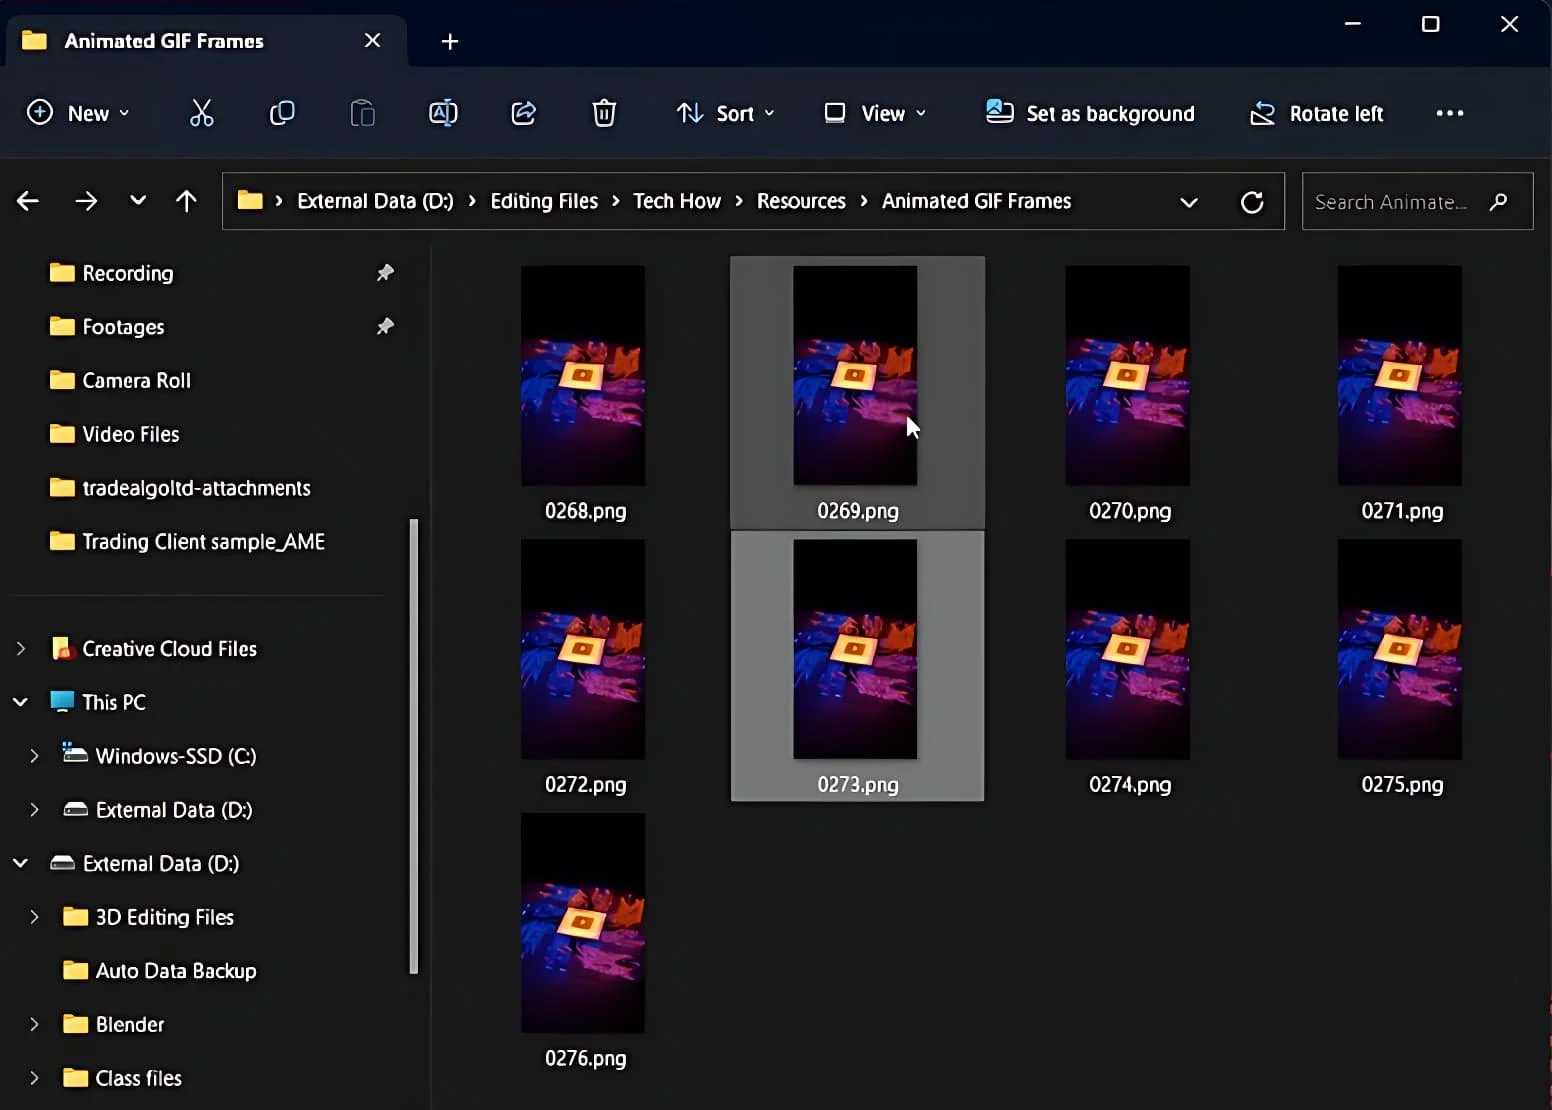
Task: Open recent locations dropdown chevron
Action: click(138, 201)
